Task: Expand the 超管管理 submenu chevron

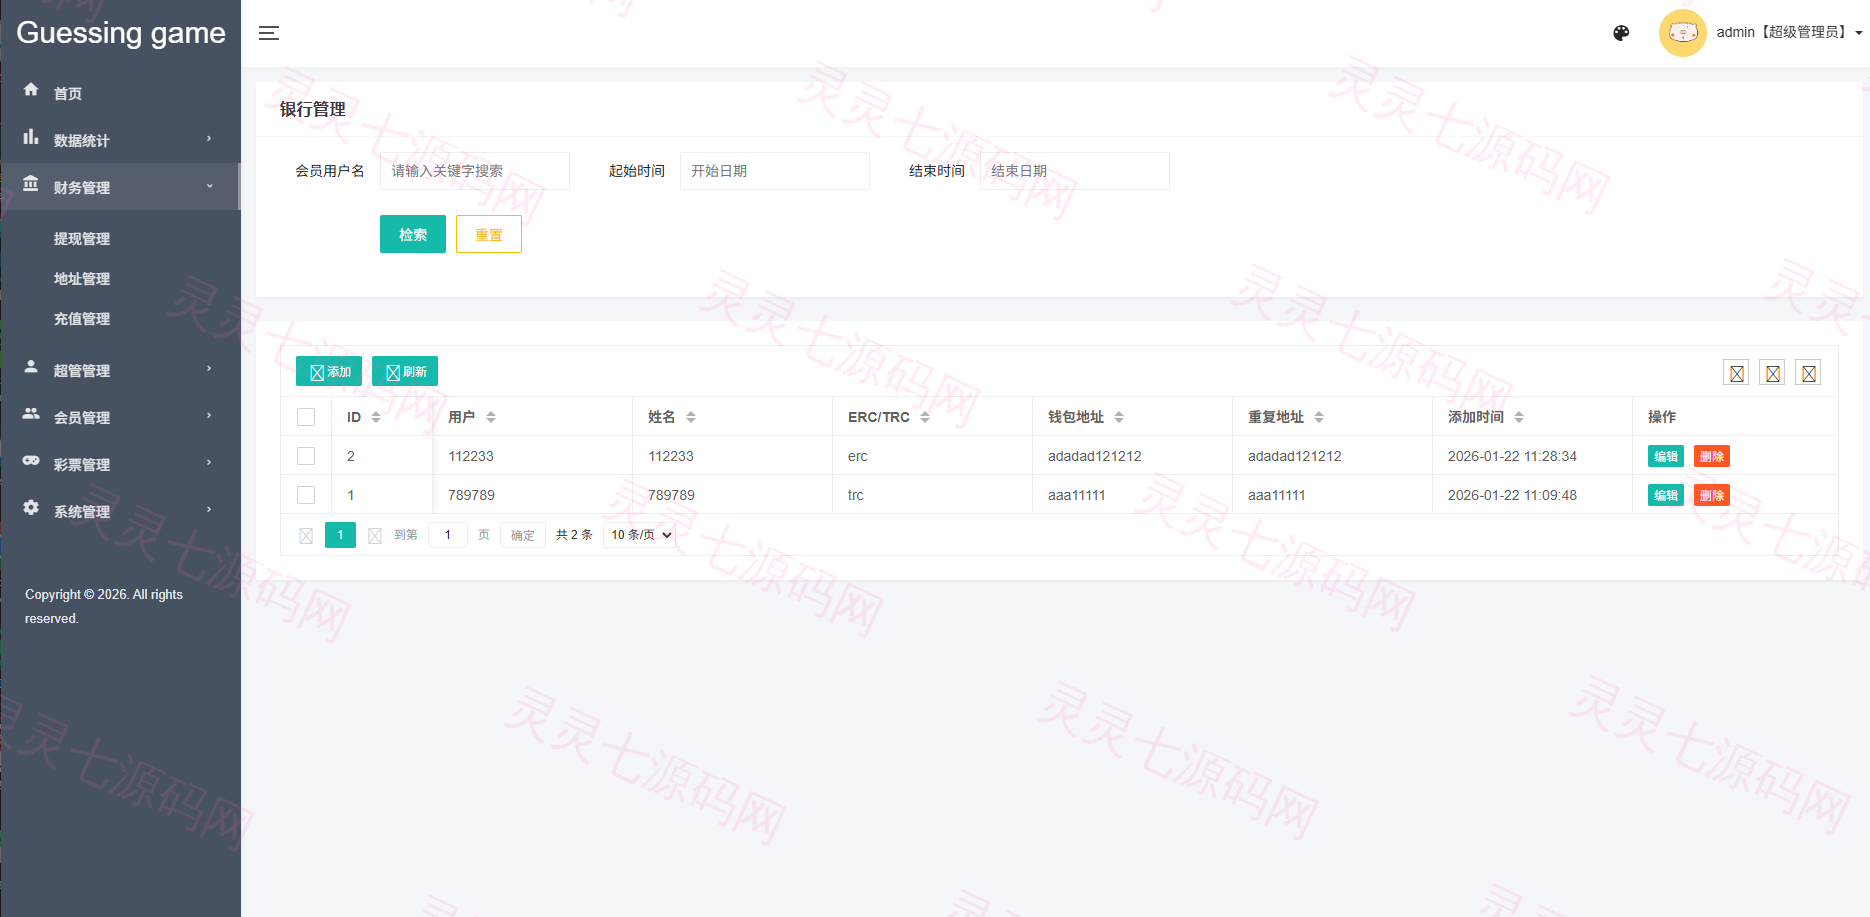Action: (x=209, y=368)
